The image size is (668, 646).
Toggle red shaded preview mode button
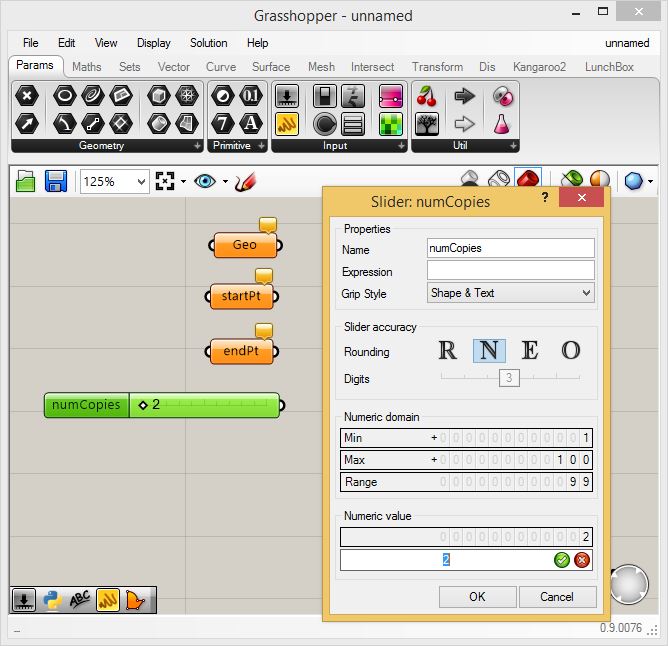point(528,178)
